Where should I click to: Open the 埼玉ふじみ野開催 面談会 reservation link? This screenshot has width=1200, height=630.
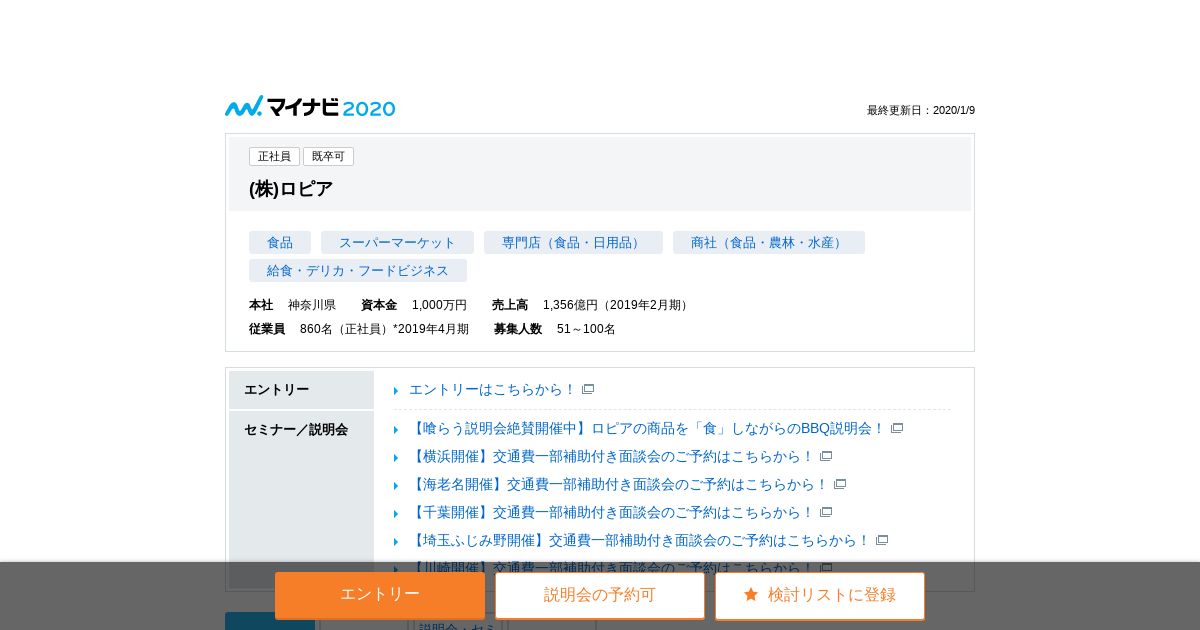(x=640, y=540)
